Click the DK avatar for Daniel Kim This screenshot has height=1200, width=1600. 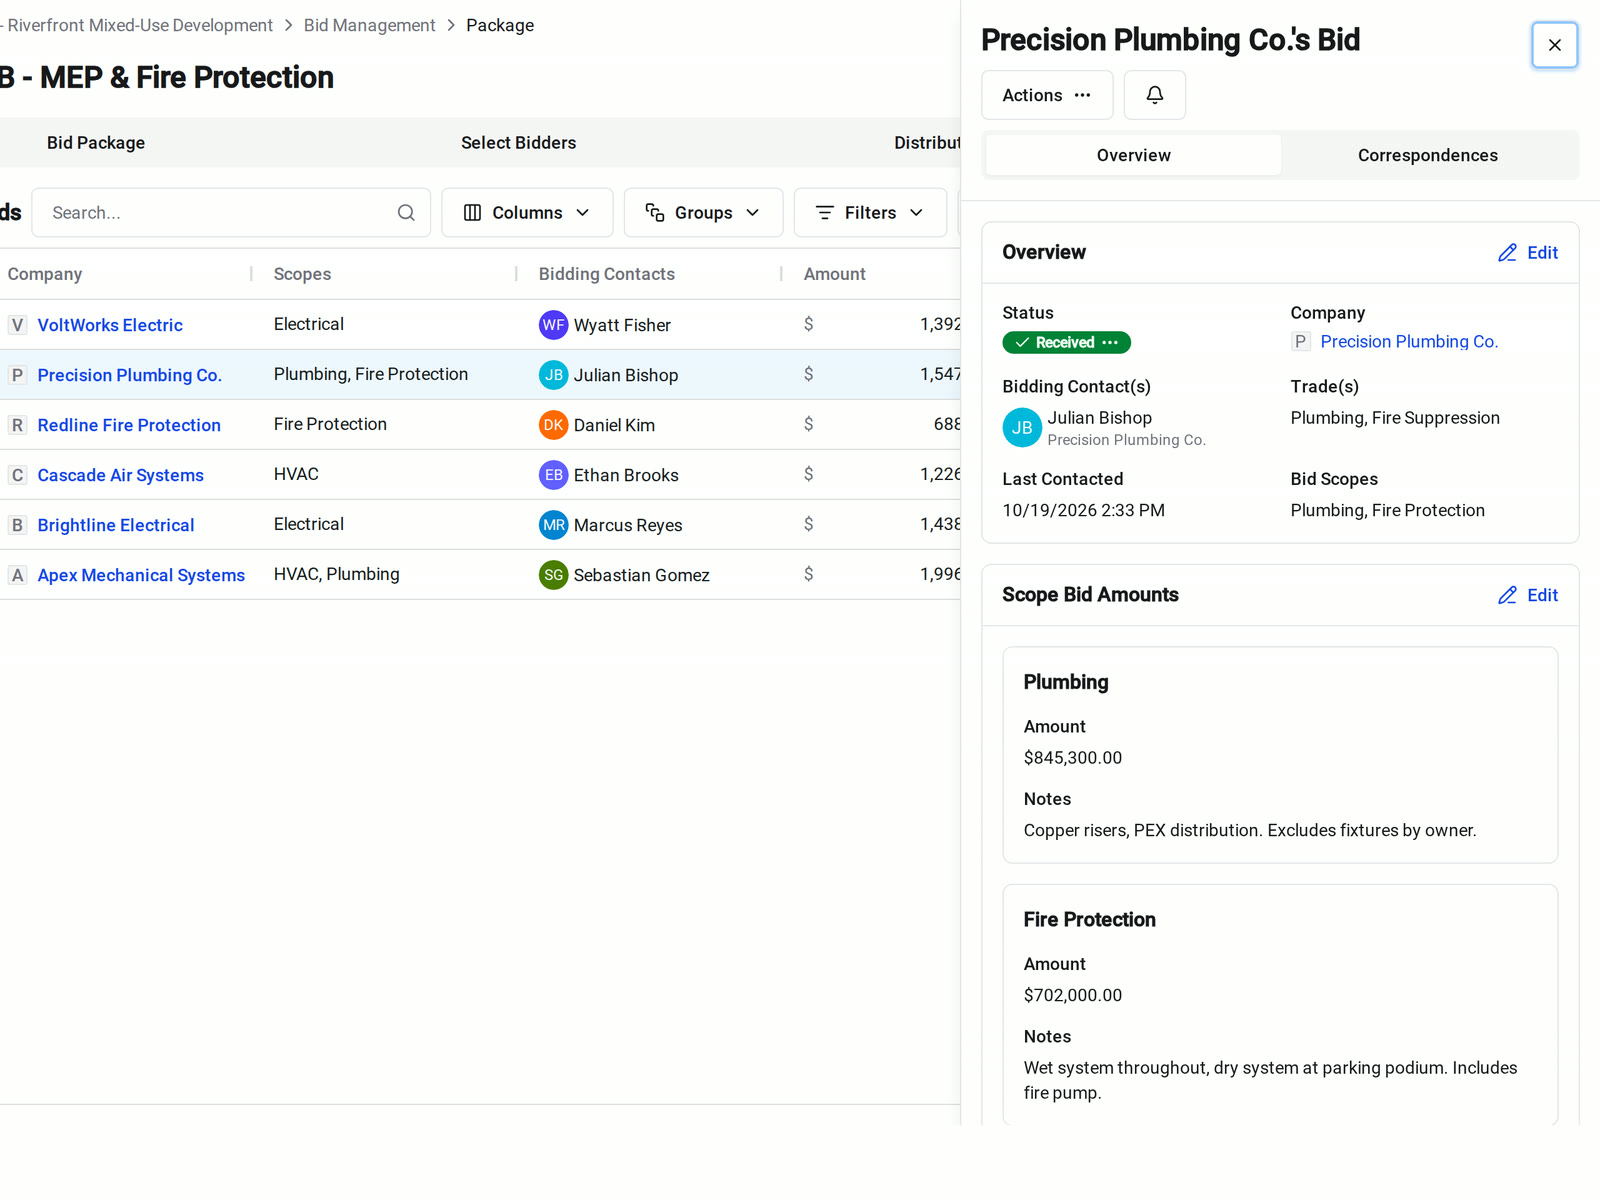(x=553, y=425)
